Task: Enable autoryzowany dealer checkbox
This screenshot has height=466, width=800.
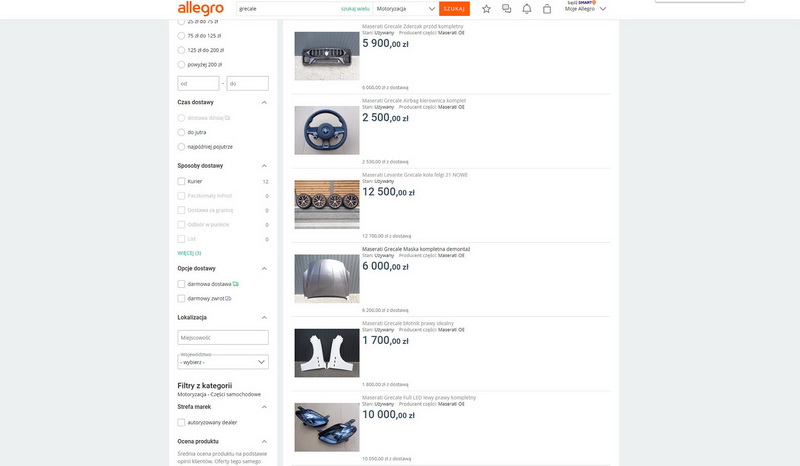Action: click(181, 422)
